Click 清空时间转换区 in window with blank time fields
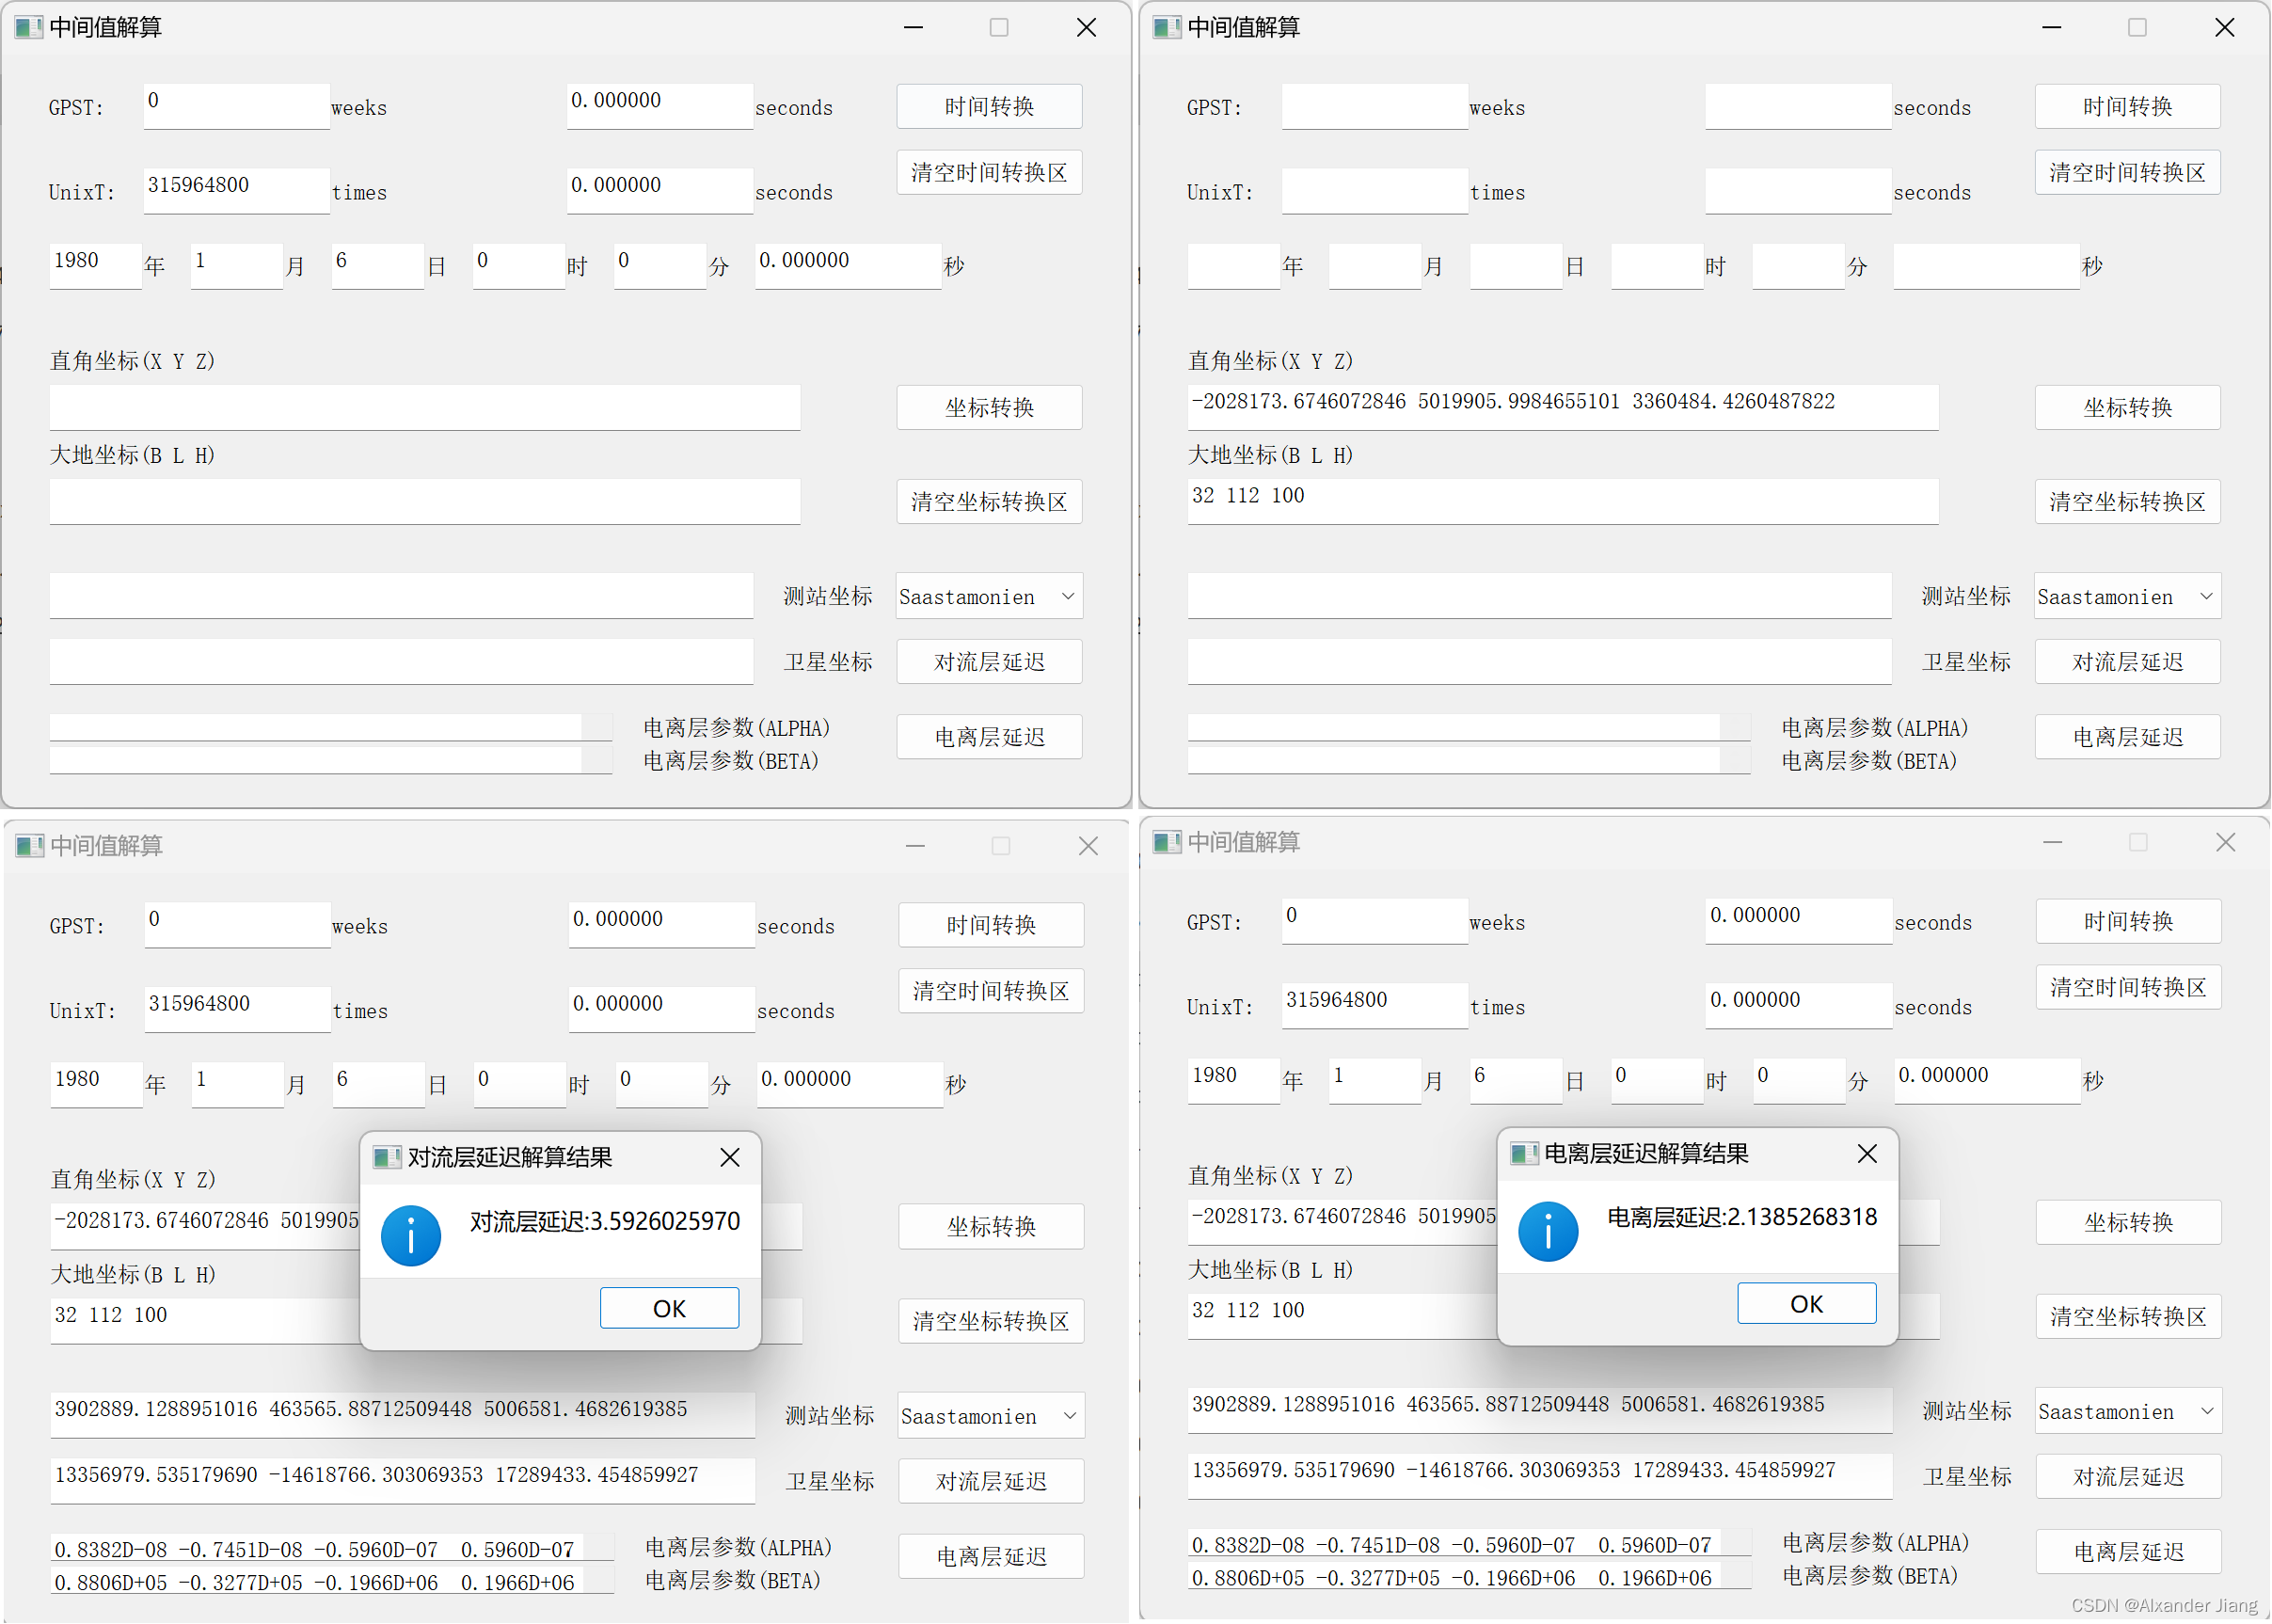Image resolution: width=2272 pixels, height=1624 pixels. pos(2128,172)
